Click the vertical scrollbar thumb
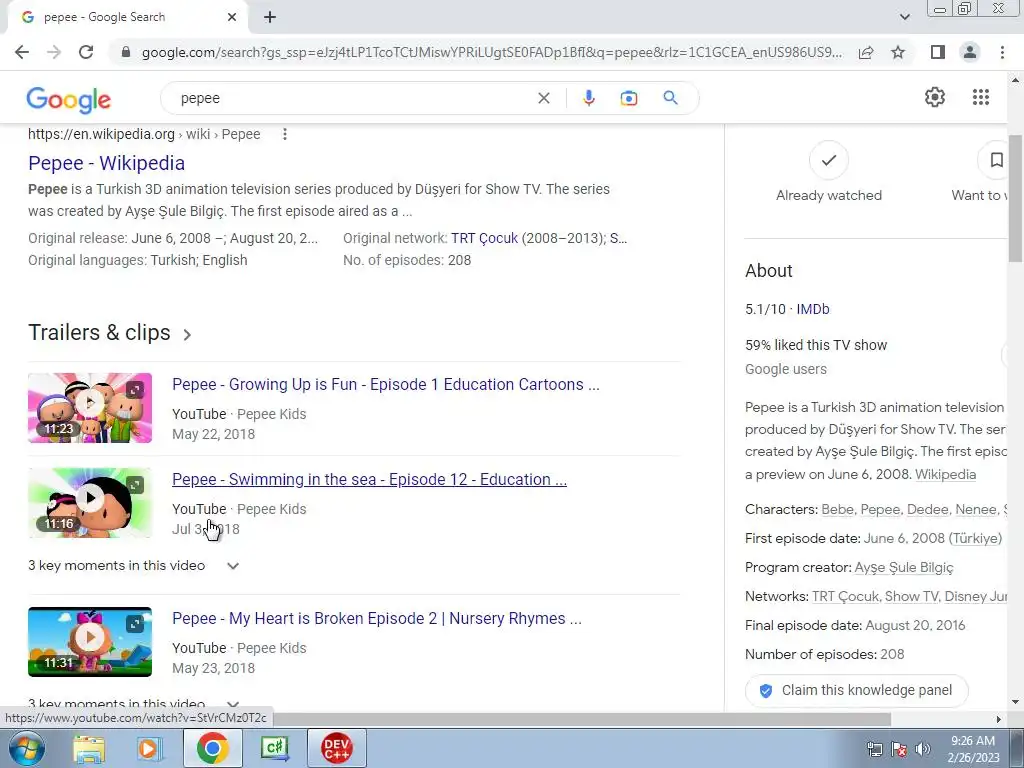 click(1015, 198)
